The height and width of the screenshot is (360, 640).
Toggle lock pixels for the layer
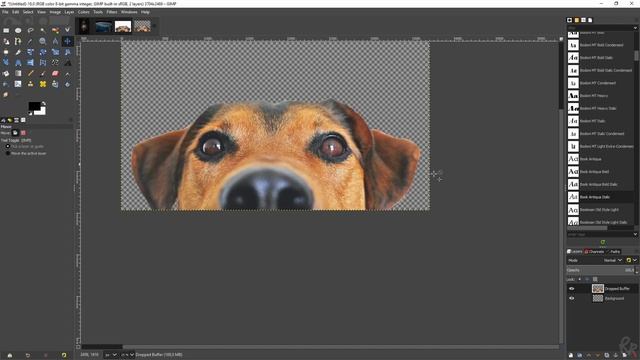tap(579, 279)
